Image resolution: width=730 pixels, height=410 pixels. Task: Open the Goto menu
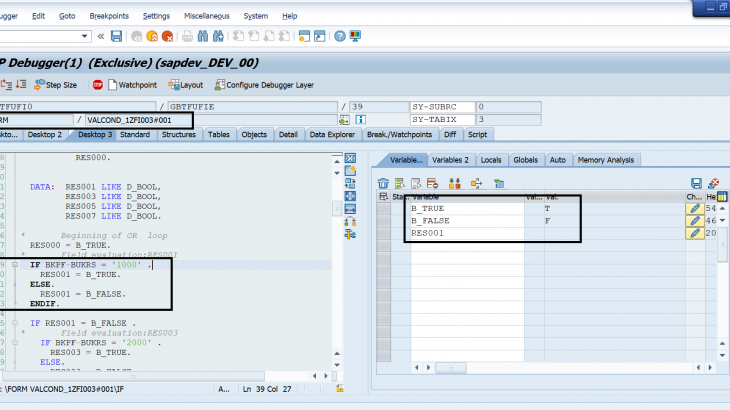pos(67,16)
